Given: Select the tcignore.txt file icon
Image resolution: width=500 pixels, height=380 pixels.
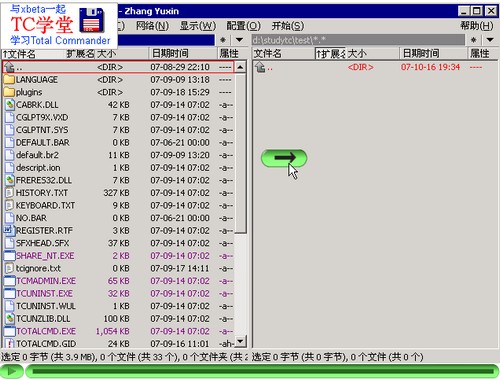Looking at the screenshot, I should (x=10, y=268).
